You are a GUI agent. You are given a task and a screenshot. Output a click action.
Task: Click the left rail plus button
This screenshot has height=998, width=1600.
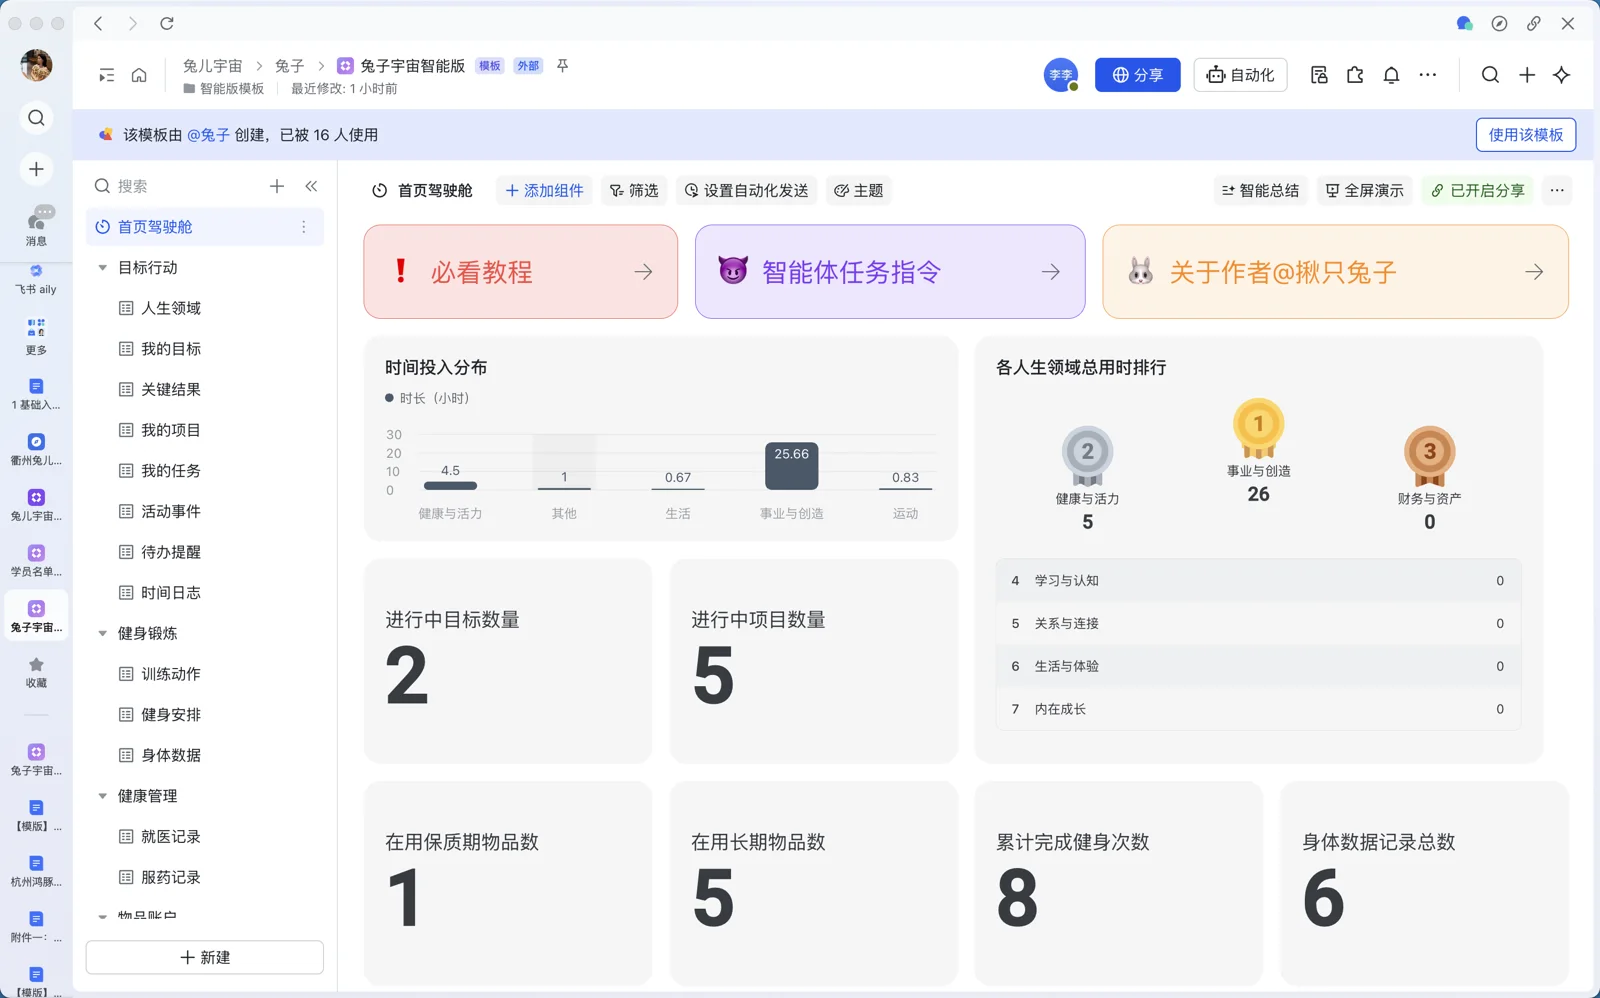36,169
